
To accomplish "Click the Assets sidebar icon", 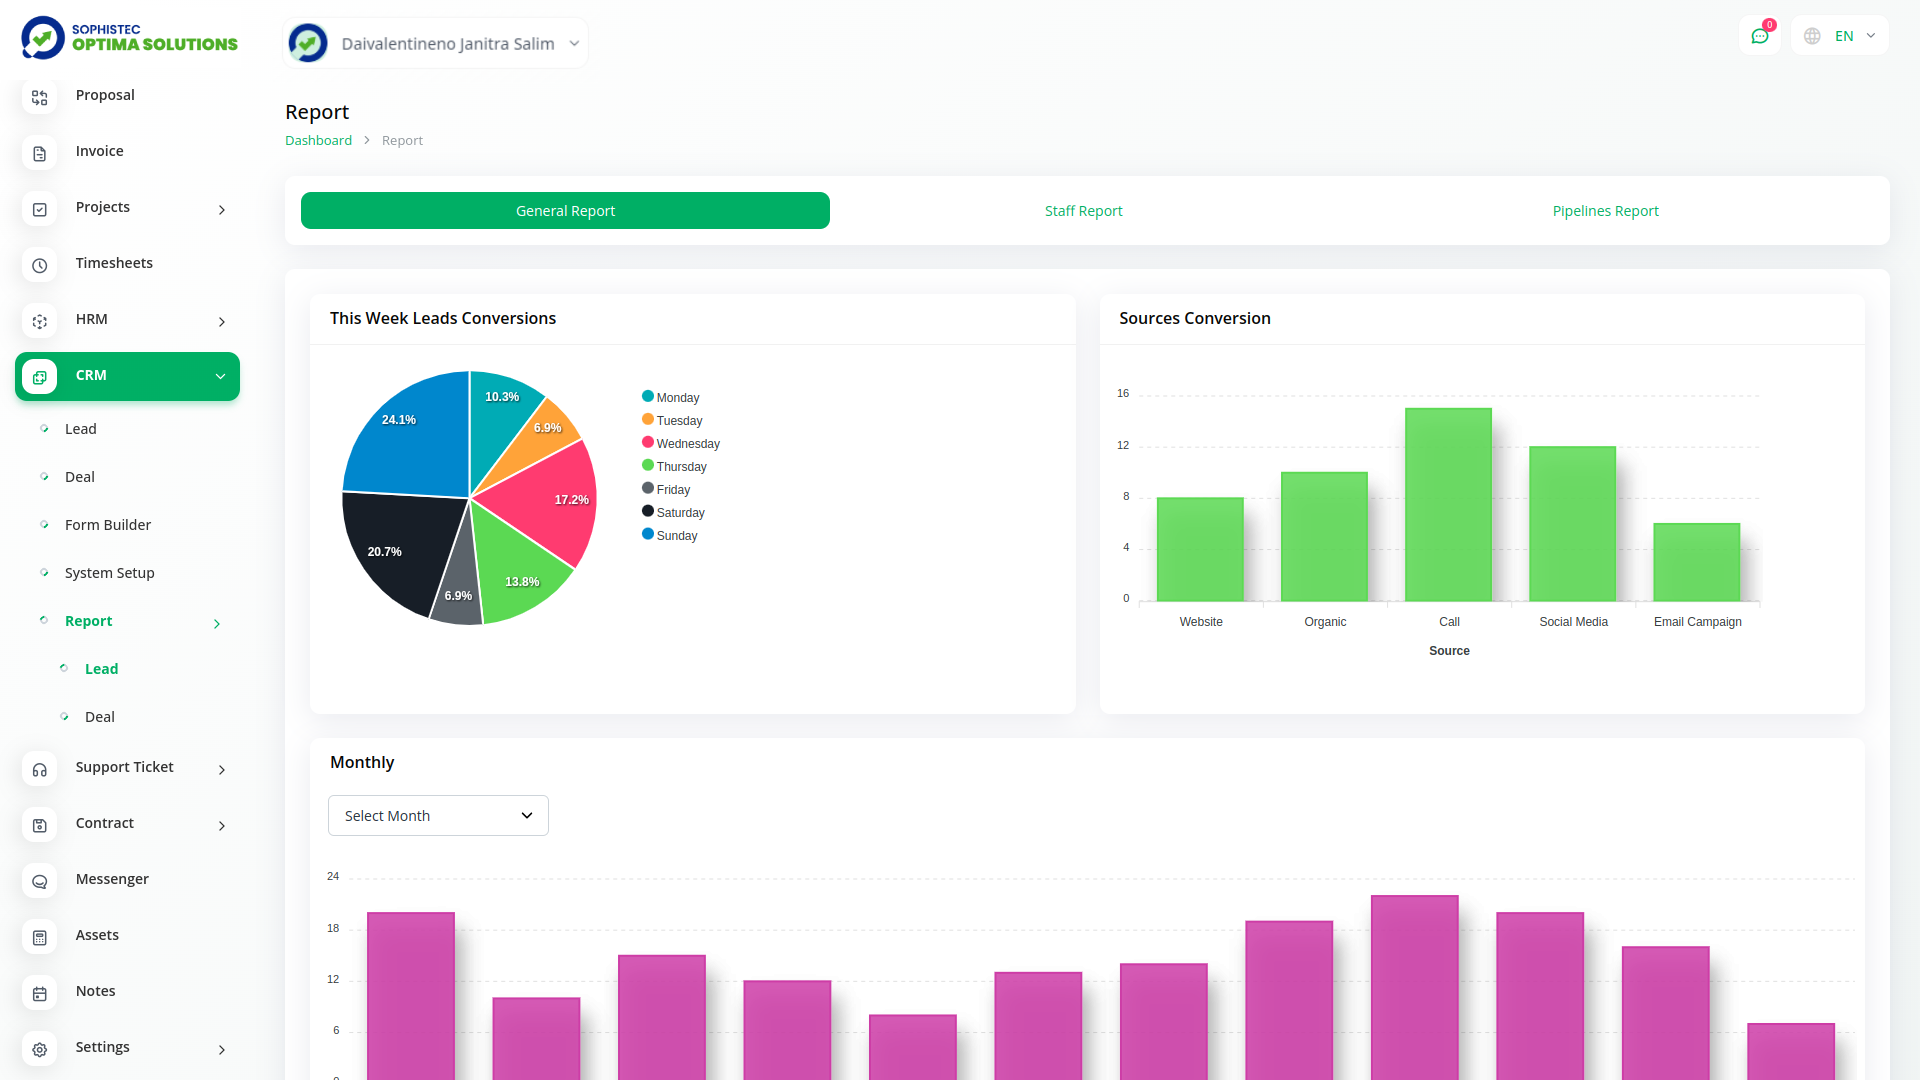I will [x=39, y=937].
